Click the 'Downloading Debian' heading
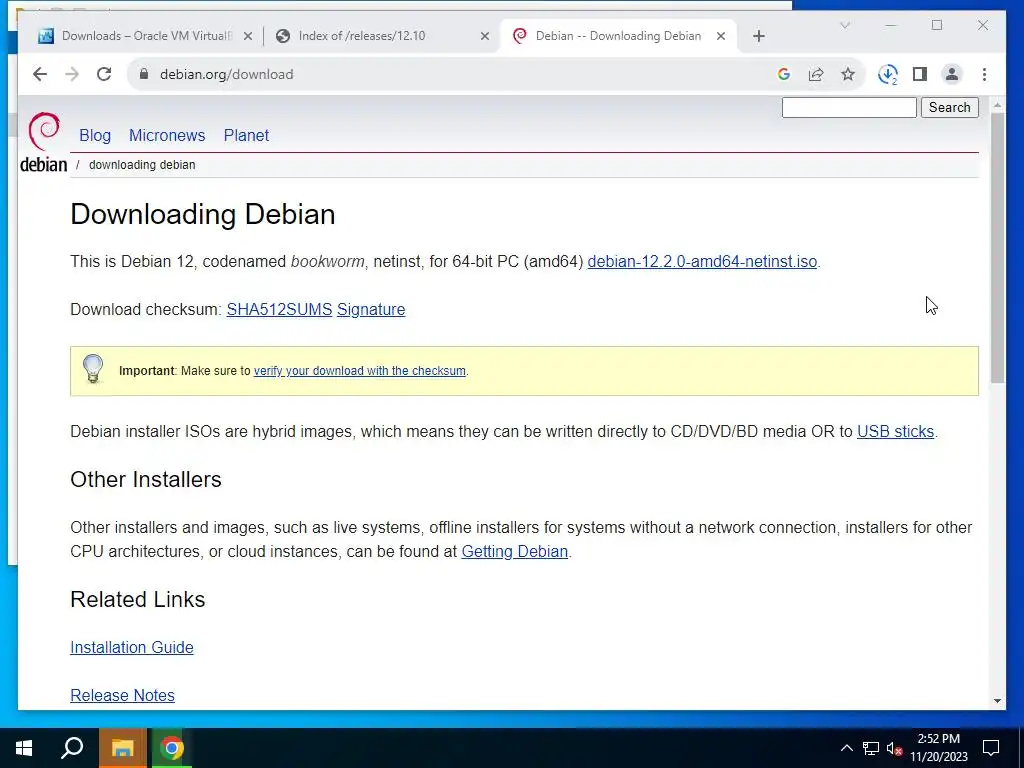Screen dimensions: 1024x768 click(x=202, y=215)
